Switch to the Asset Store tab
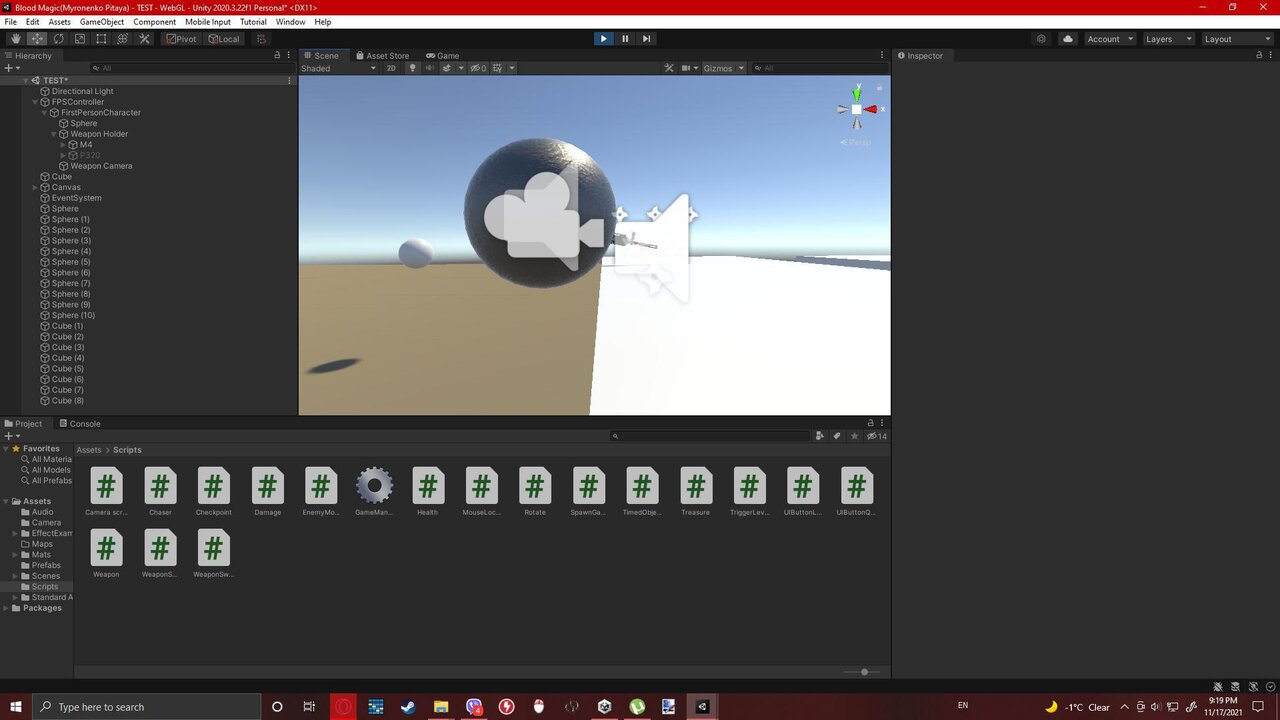Viewport: 1280px width, 720px height. point(382,56)
